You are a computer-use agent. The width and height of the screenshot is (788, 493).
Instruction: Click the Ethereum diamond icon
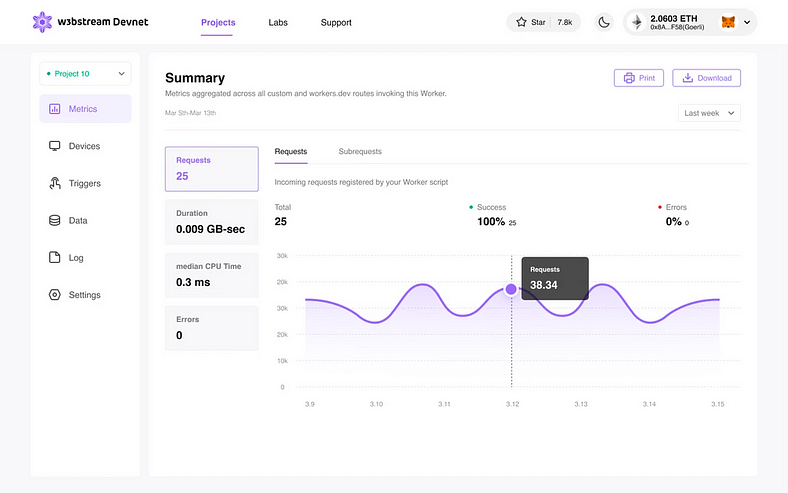tap(637, 22)
